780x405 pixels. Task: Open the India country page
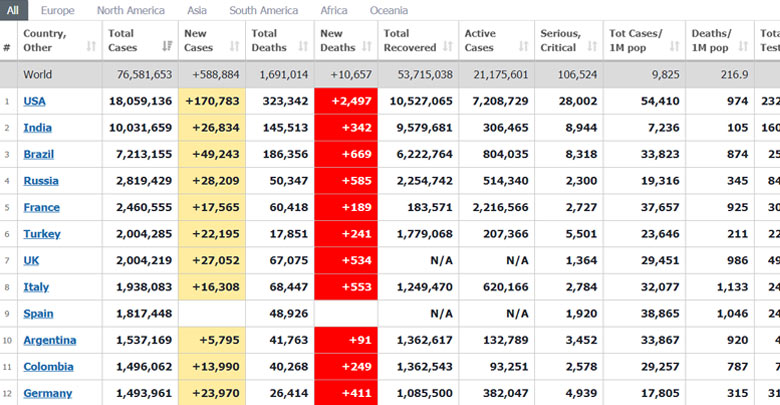[38, 128]
